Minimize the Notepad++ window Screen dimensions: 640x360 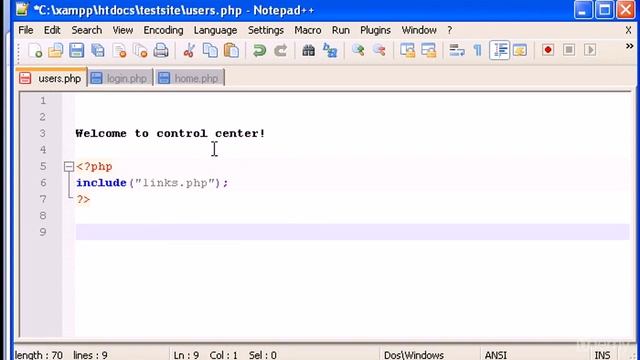(582, 10)
